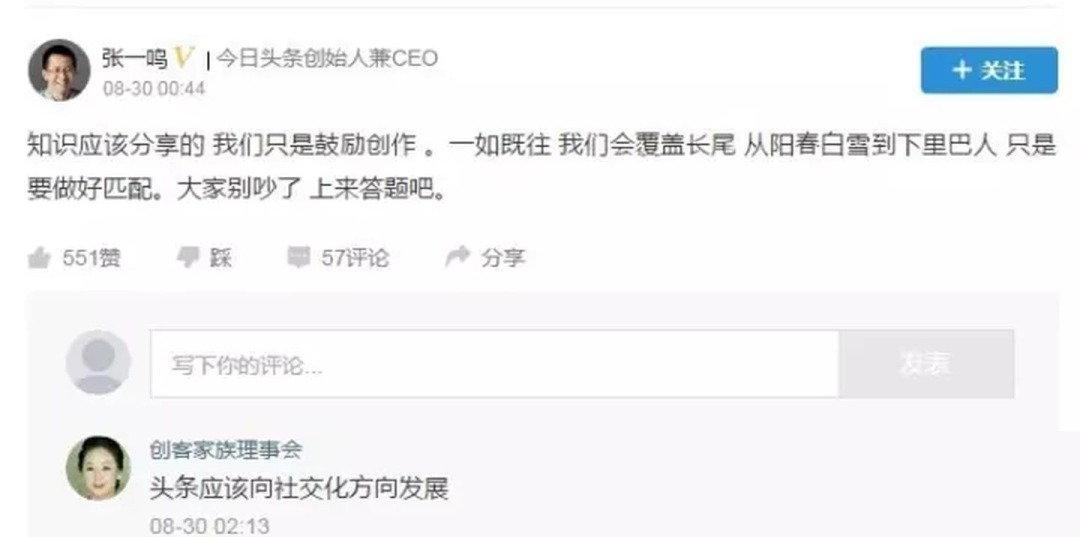
Task: Click the gold V verification badge
Action: [x=183, y=58]
